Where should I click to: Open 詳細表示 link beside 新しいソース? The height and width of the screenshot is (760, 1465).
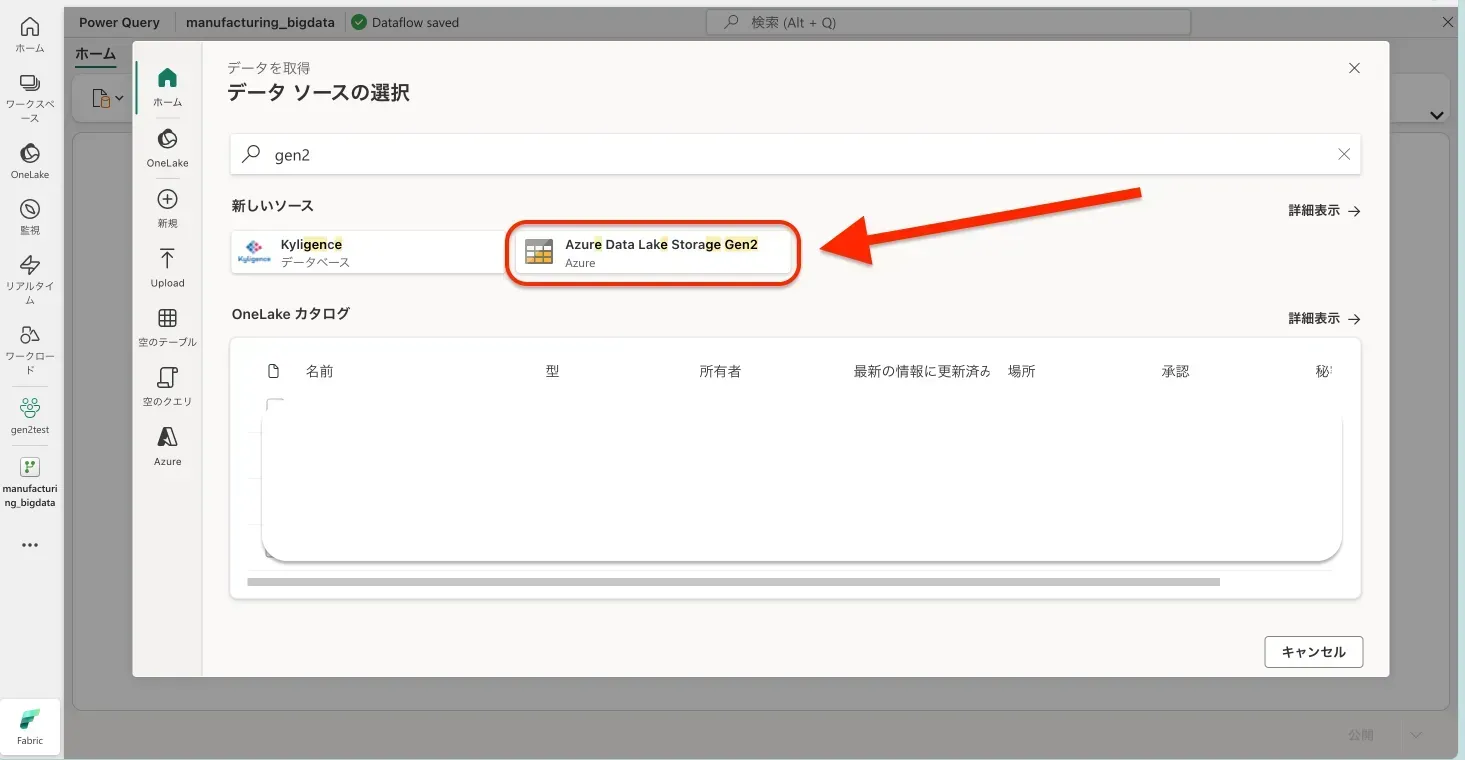point(1323,211)
